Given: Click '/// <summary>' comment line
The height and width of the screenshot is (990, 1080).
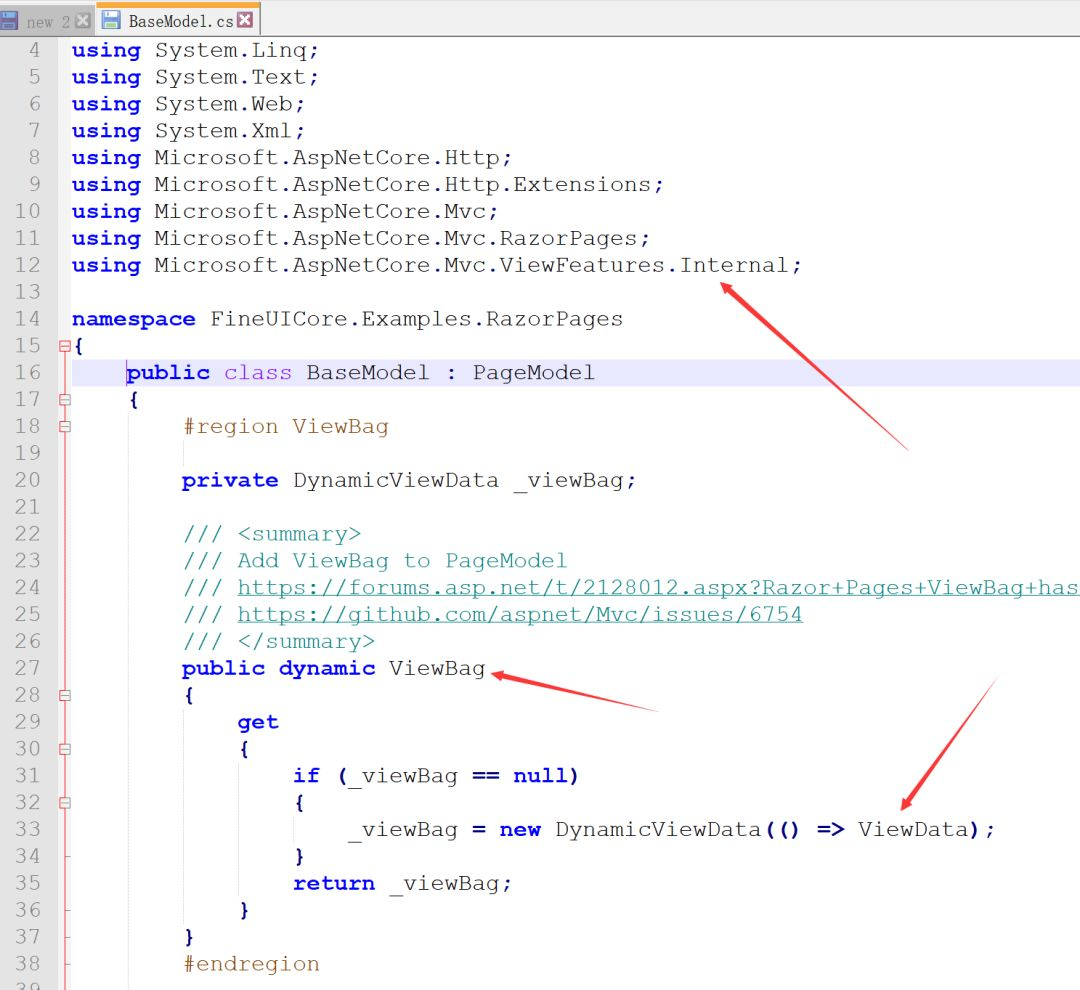Looking at the screenshot, I should pos(272,534).
